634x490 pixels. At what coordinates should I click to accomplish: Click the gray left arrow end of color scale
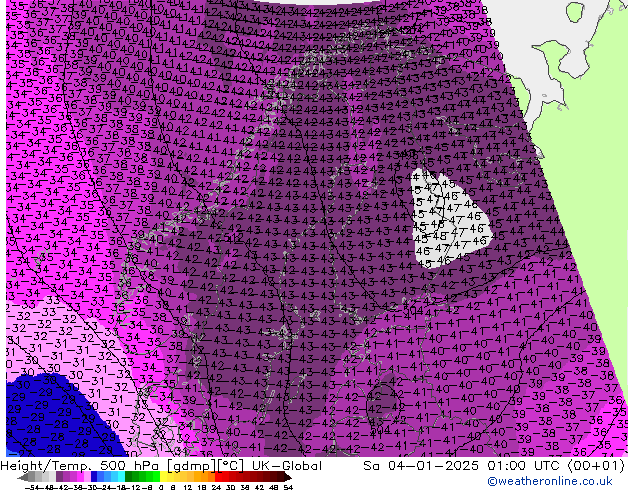pyautogui.click(x=23, y=477)
